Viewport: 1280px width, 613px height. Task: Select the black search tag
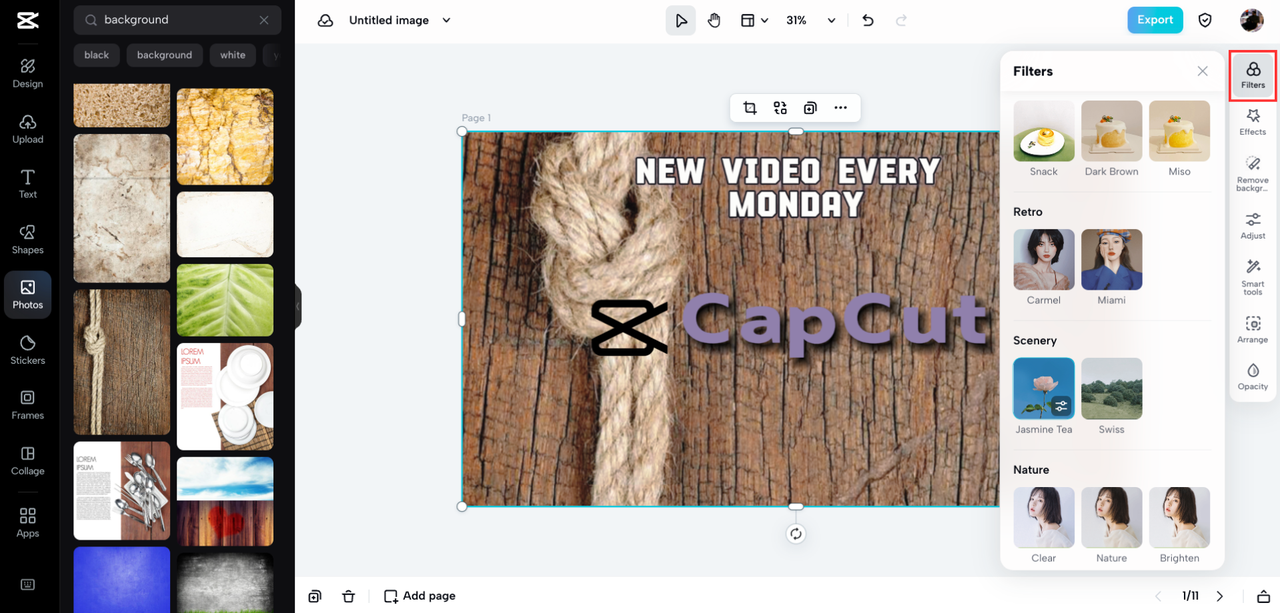[97, 55]
